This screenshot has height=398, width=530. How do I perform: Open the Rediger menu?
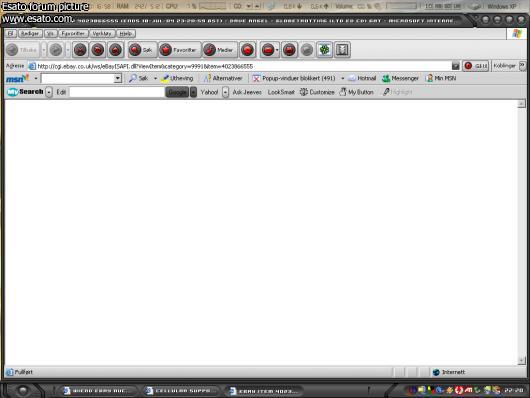pyautogui.click(x=30, y=34)
